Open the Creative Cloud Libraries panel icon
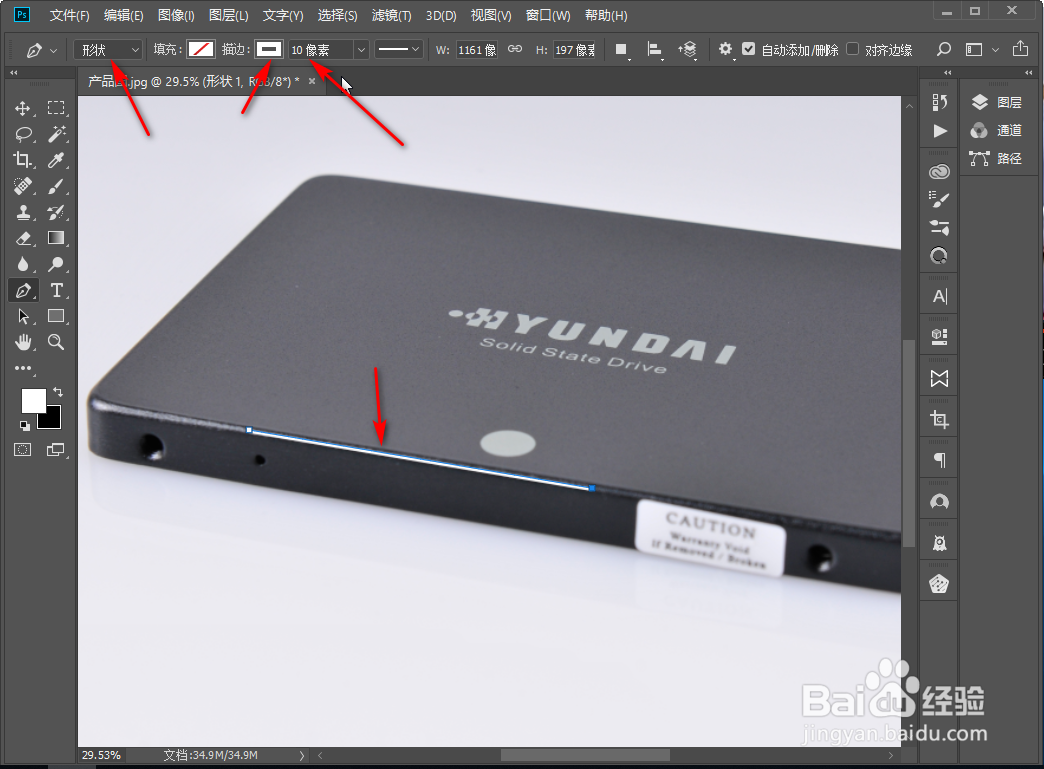Viewport: 1044px width, 769px height. click(939, 172)
